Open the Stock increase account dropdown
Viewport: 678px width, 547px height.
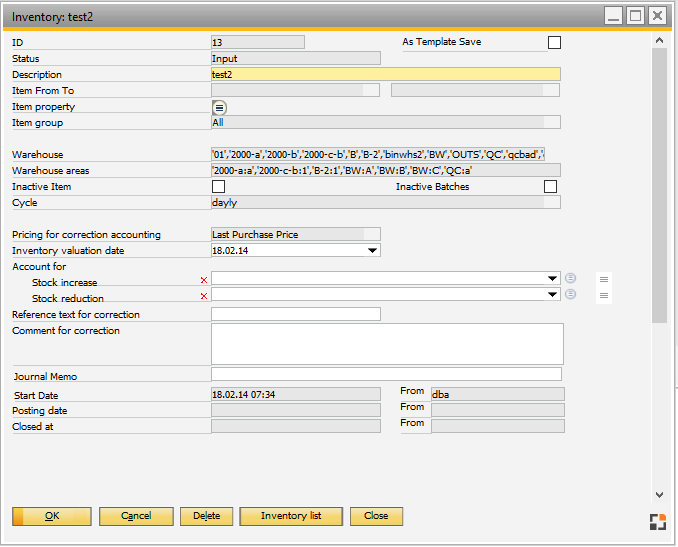click(553, 279)
